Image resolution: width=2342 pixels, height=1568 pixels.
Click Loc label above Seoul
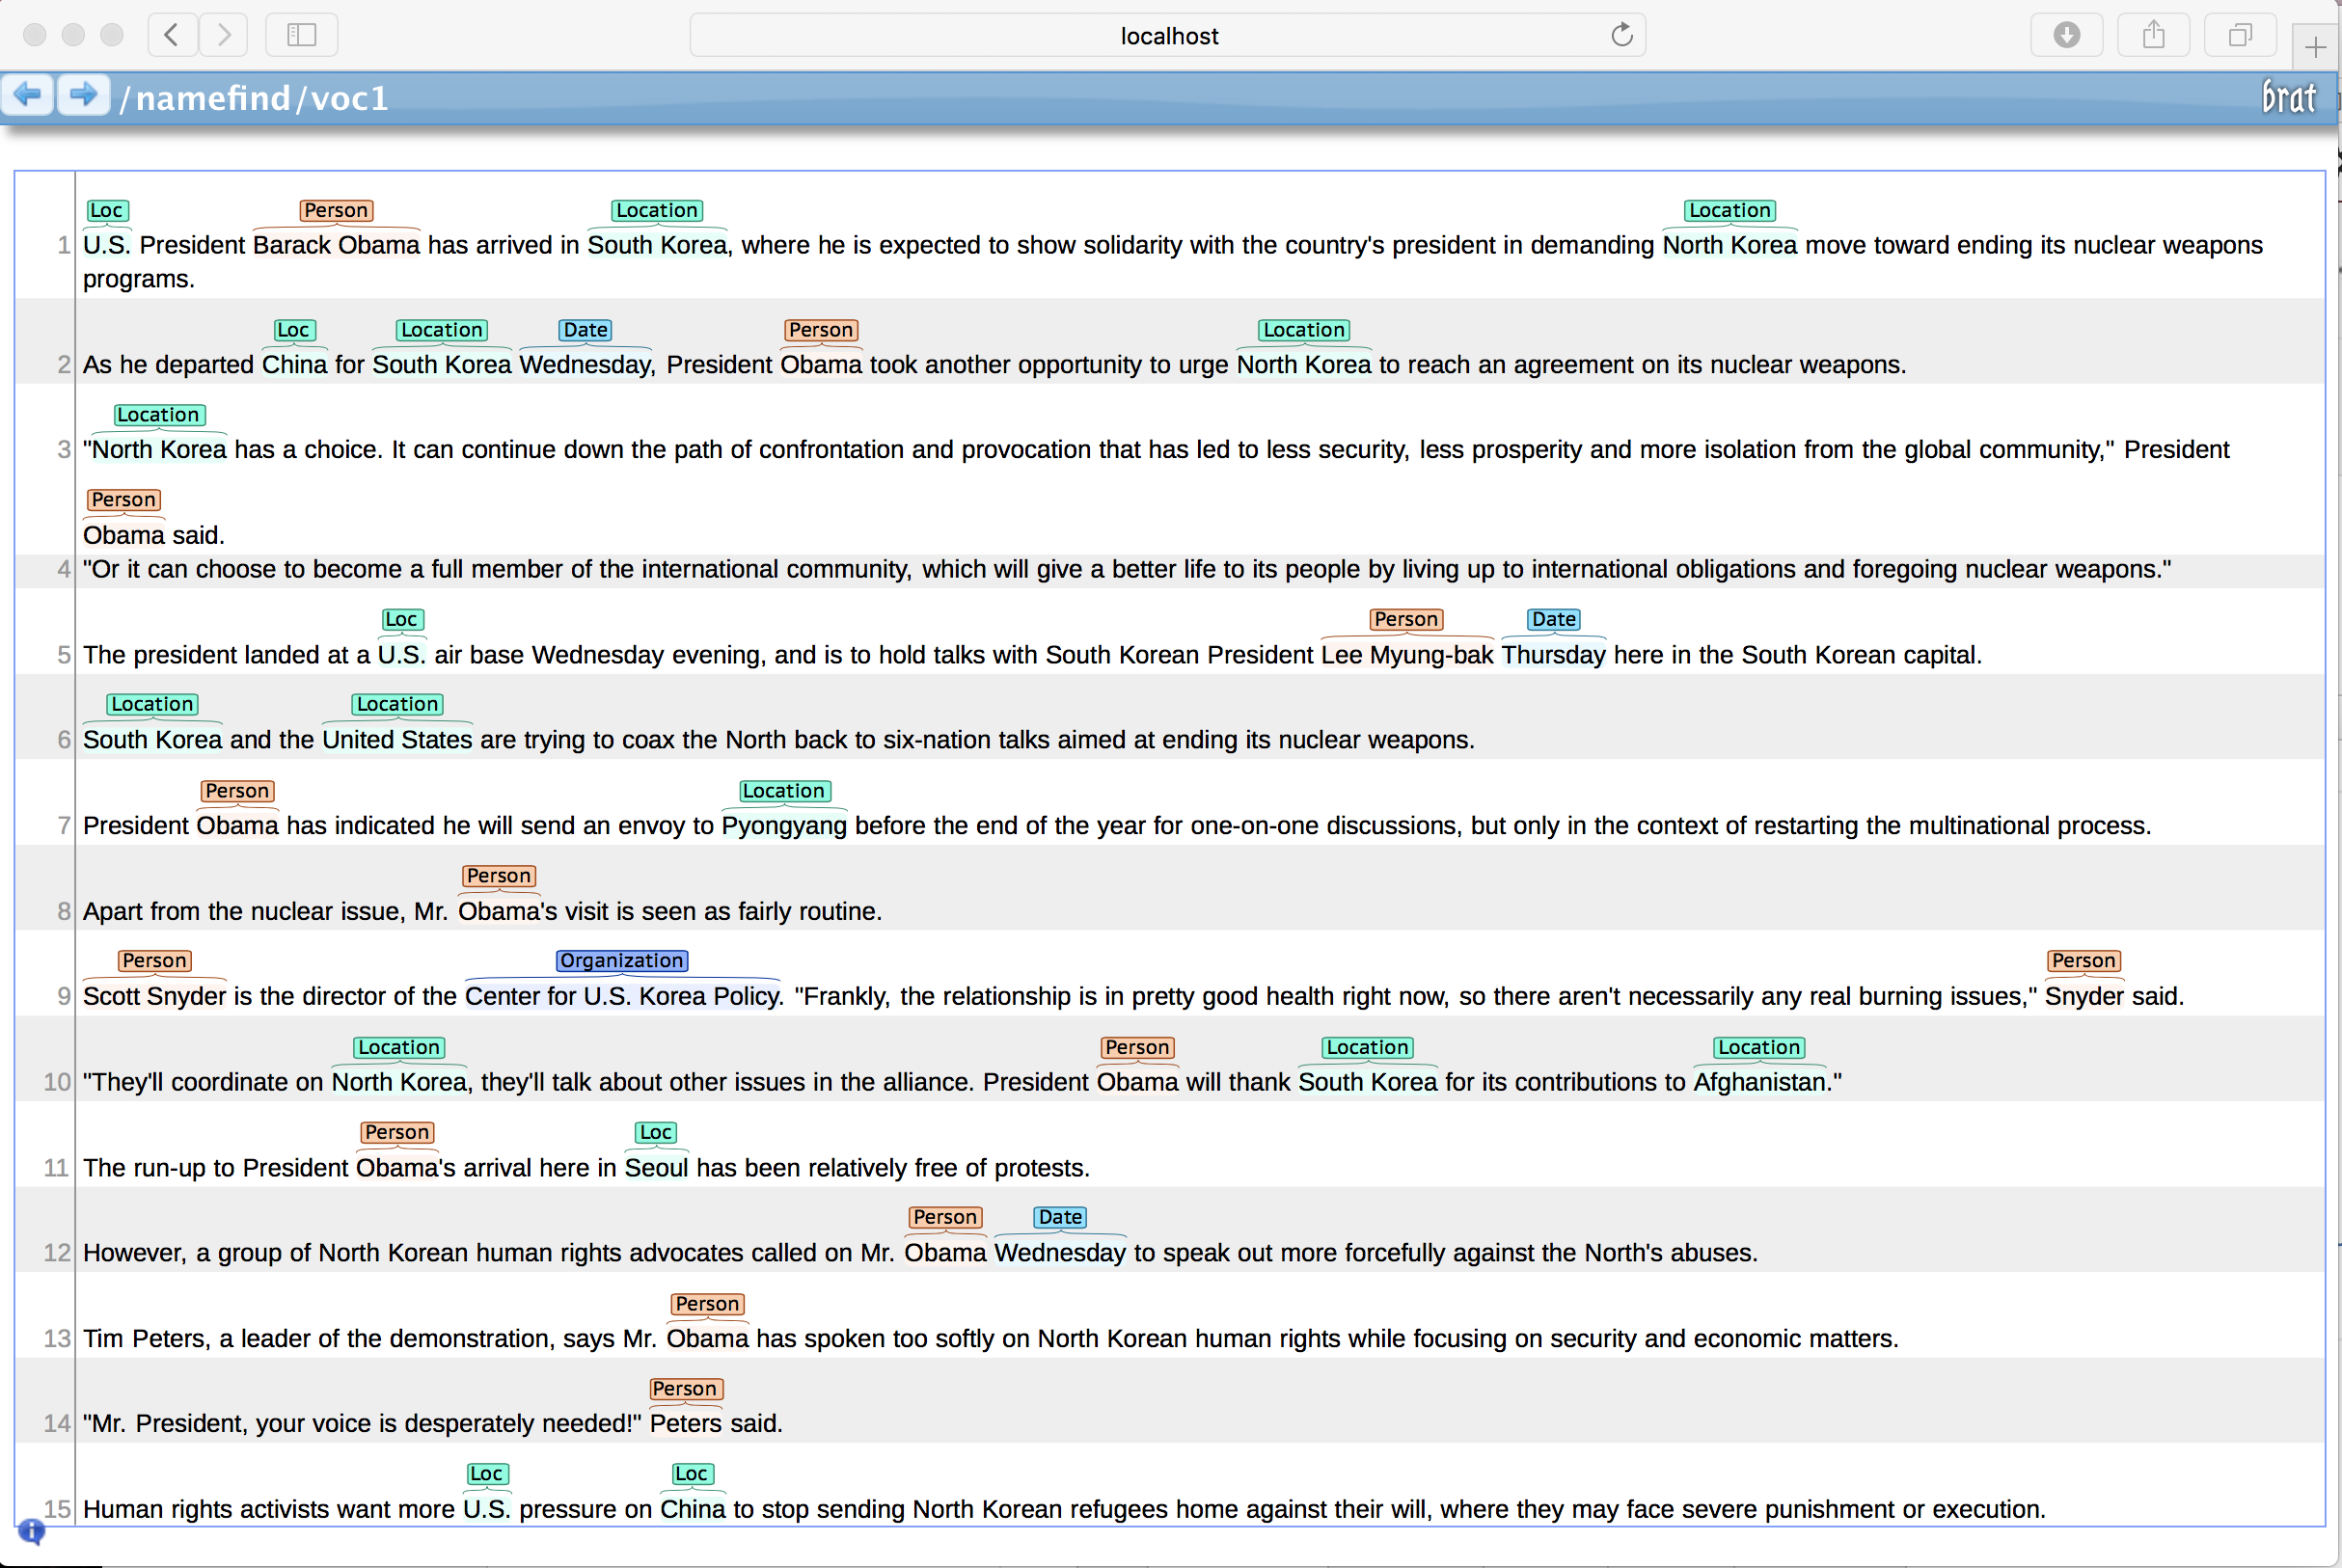(655, 1133)
